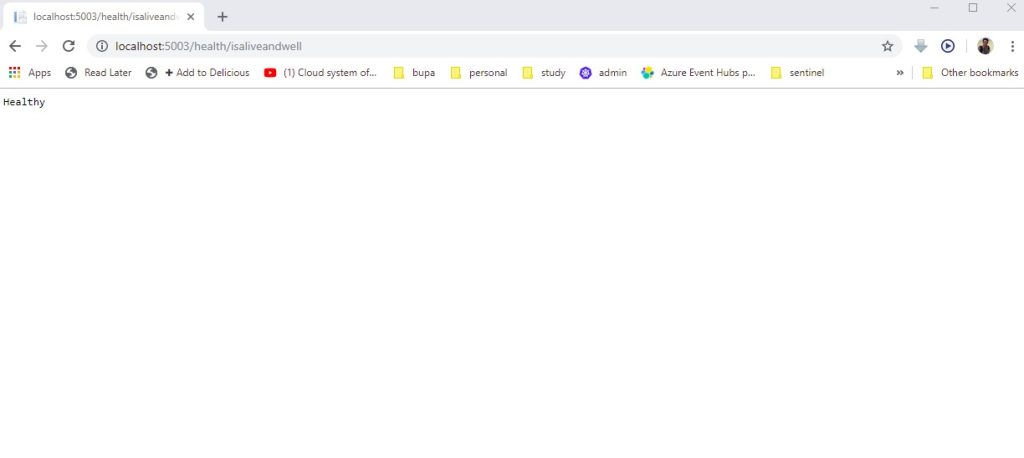Image resolution: width=1024 pixels, height=458 pixels.
Task: Open Chrome's three-dot menu
Action: 1012,46
